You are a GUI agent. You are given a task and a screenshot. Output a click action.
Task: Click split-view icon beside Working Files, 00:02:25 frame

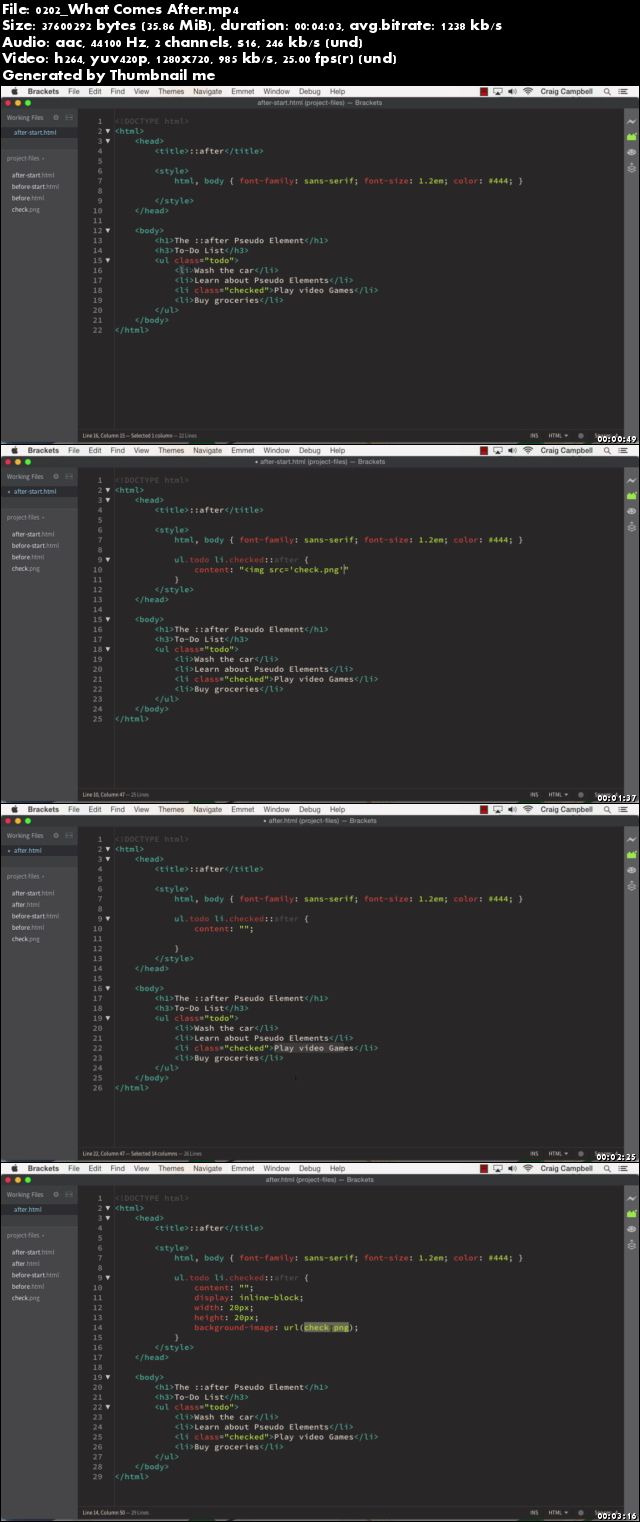[x=69, y=835]
